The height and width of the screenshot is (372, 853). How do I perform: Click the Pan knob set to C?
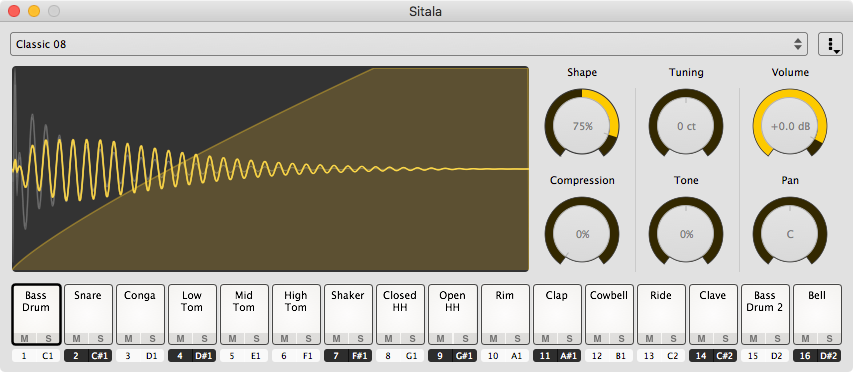[x=790, y=234]
